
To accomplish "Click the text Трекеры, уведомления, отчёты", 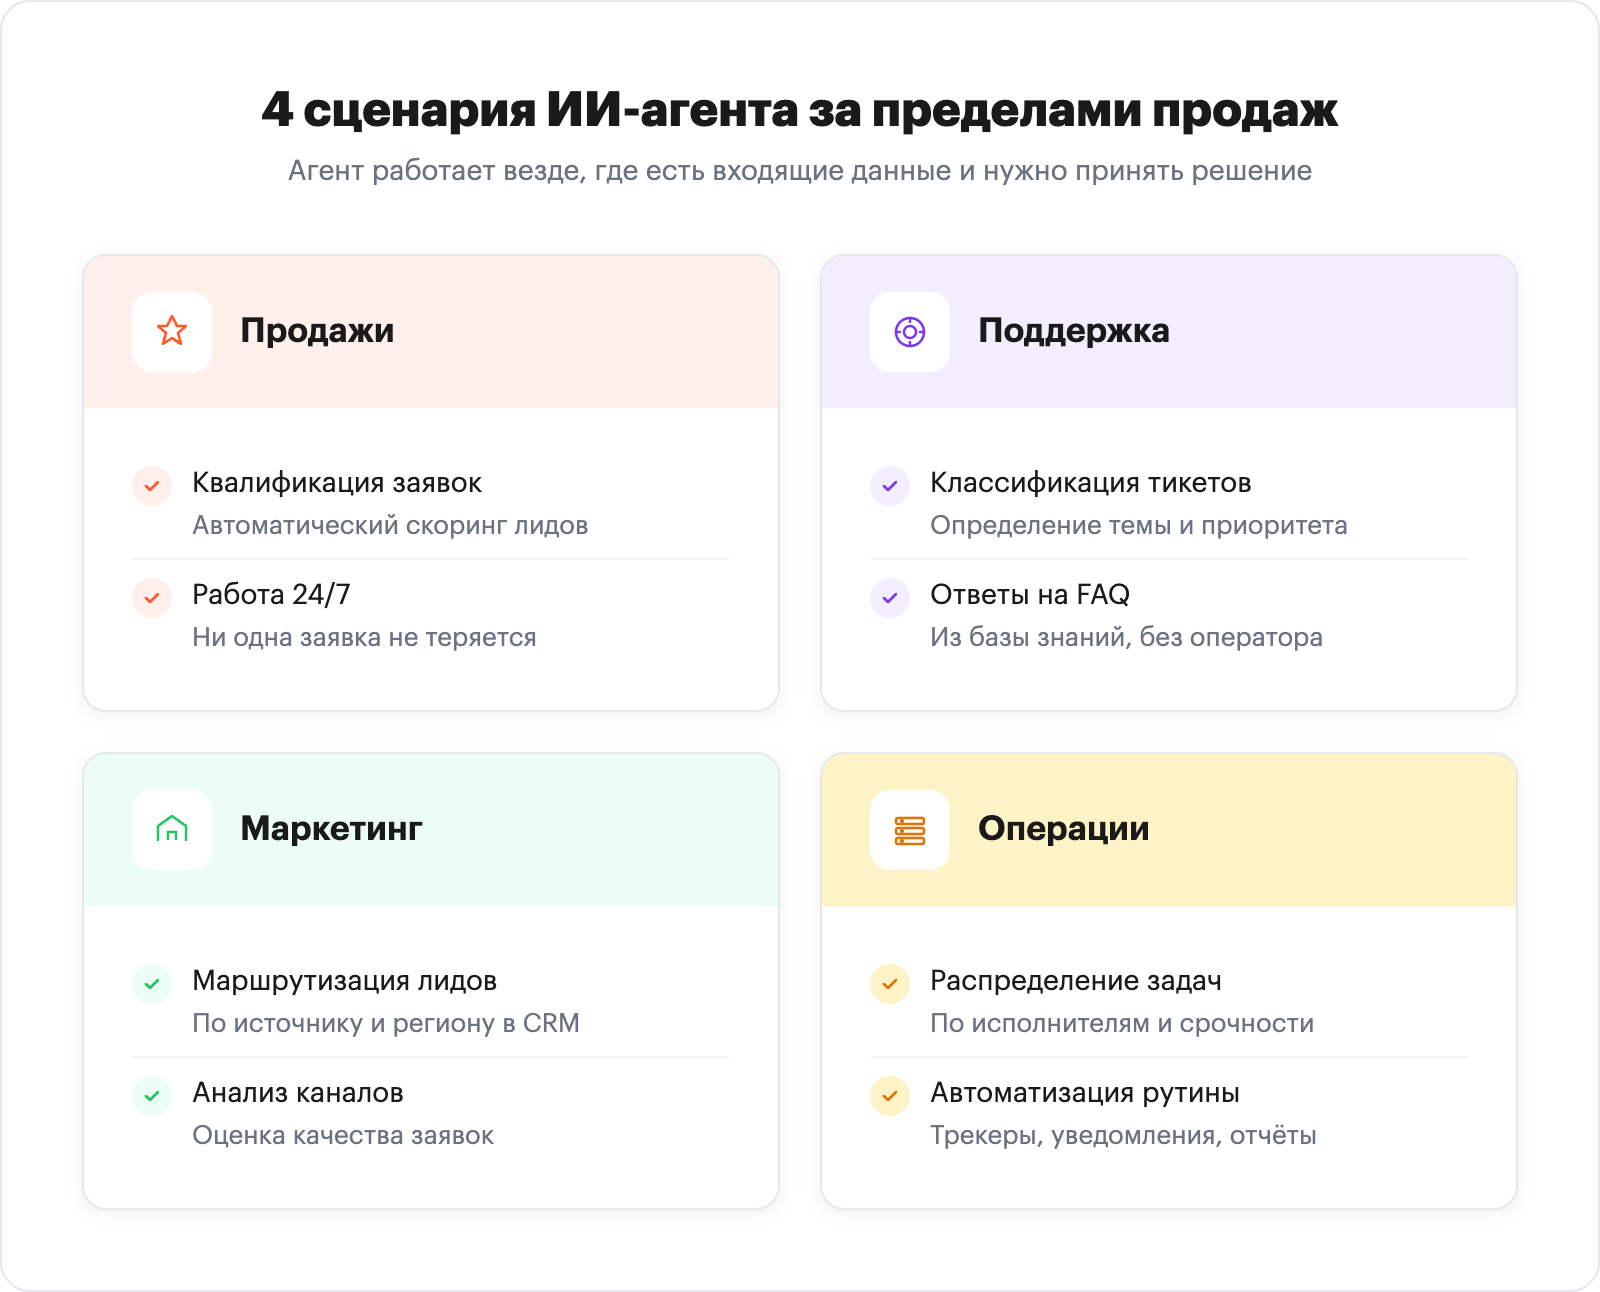I will tap(1124, 1136).
